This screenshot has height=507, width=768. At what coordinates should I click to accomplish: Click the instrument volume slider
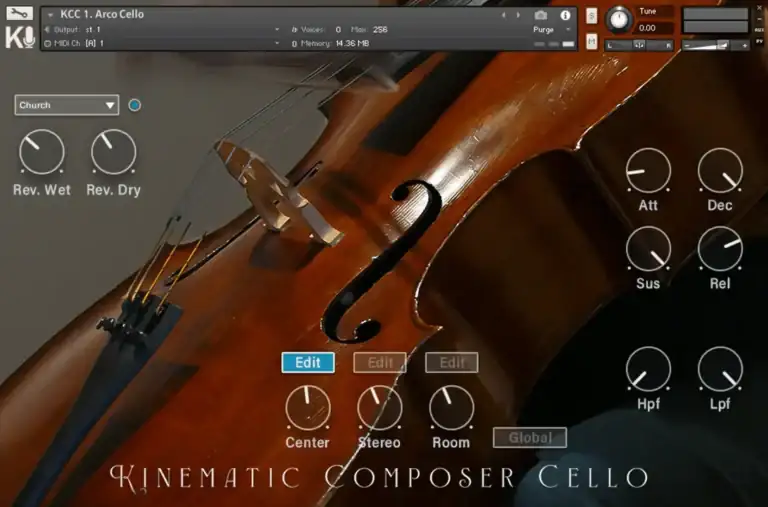(716, 45)
